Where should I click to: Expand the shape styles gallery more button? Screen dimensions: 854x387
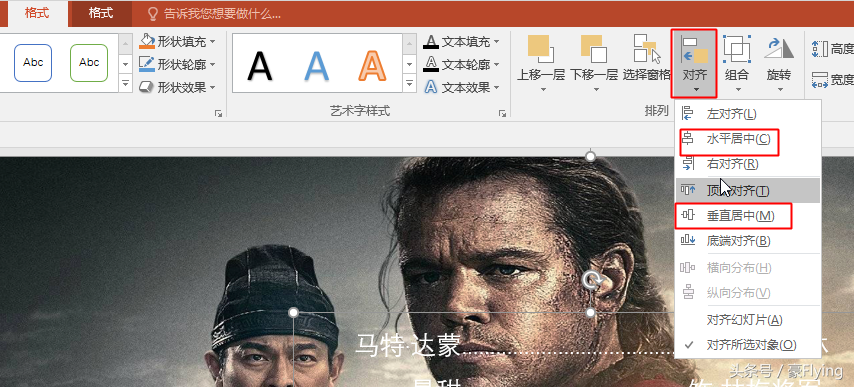click(x=126, y=83)
